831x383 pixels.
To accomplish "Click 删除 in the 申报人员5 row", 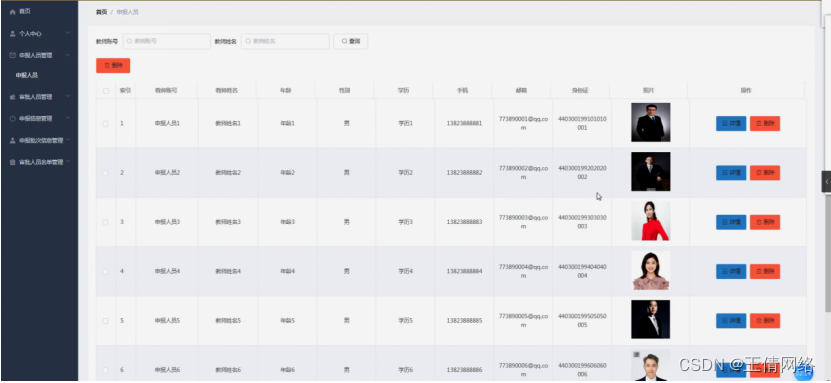I will click(765, 320).
